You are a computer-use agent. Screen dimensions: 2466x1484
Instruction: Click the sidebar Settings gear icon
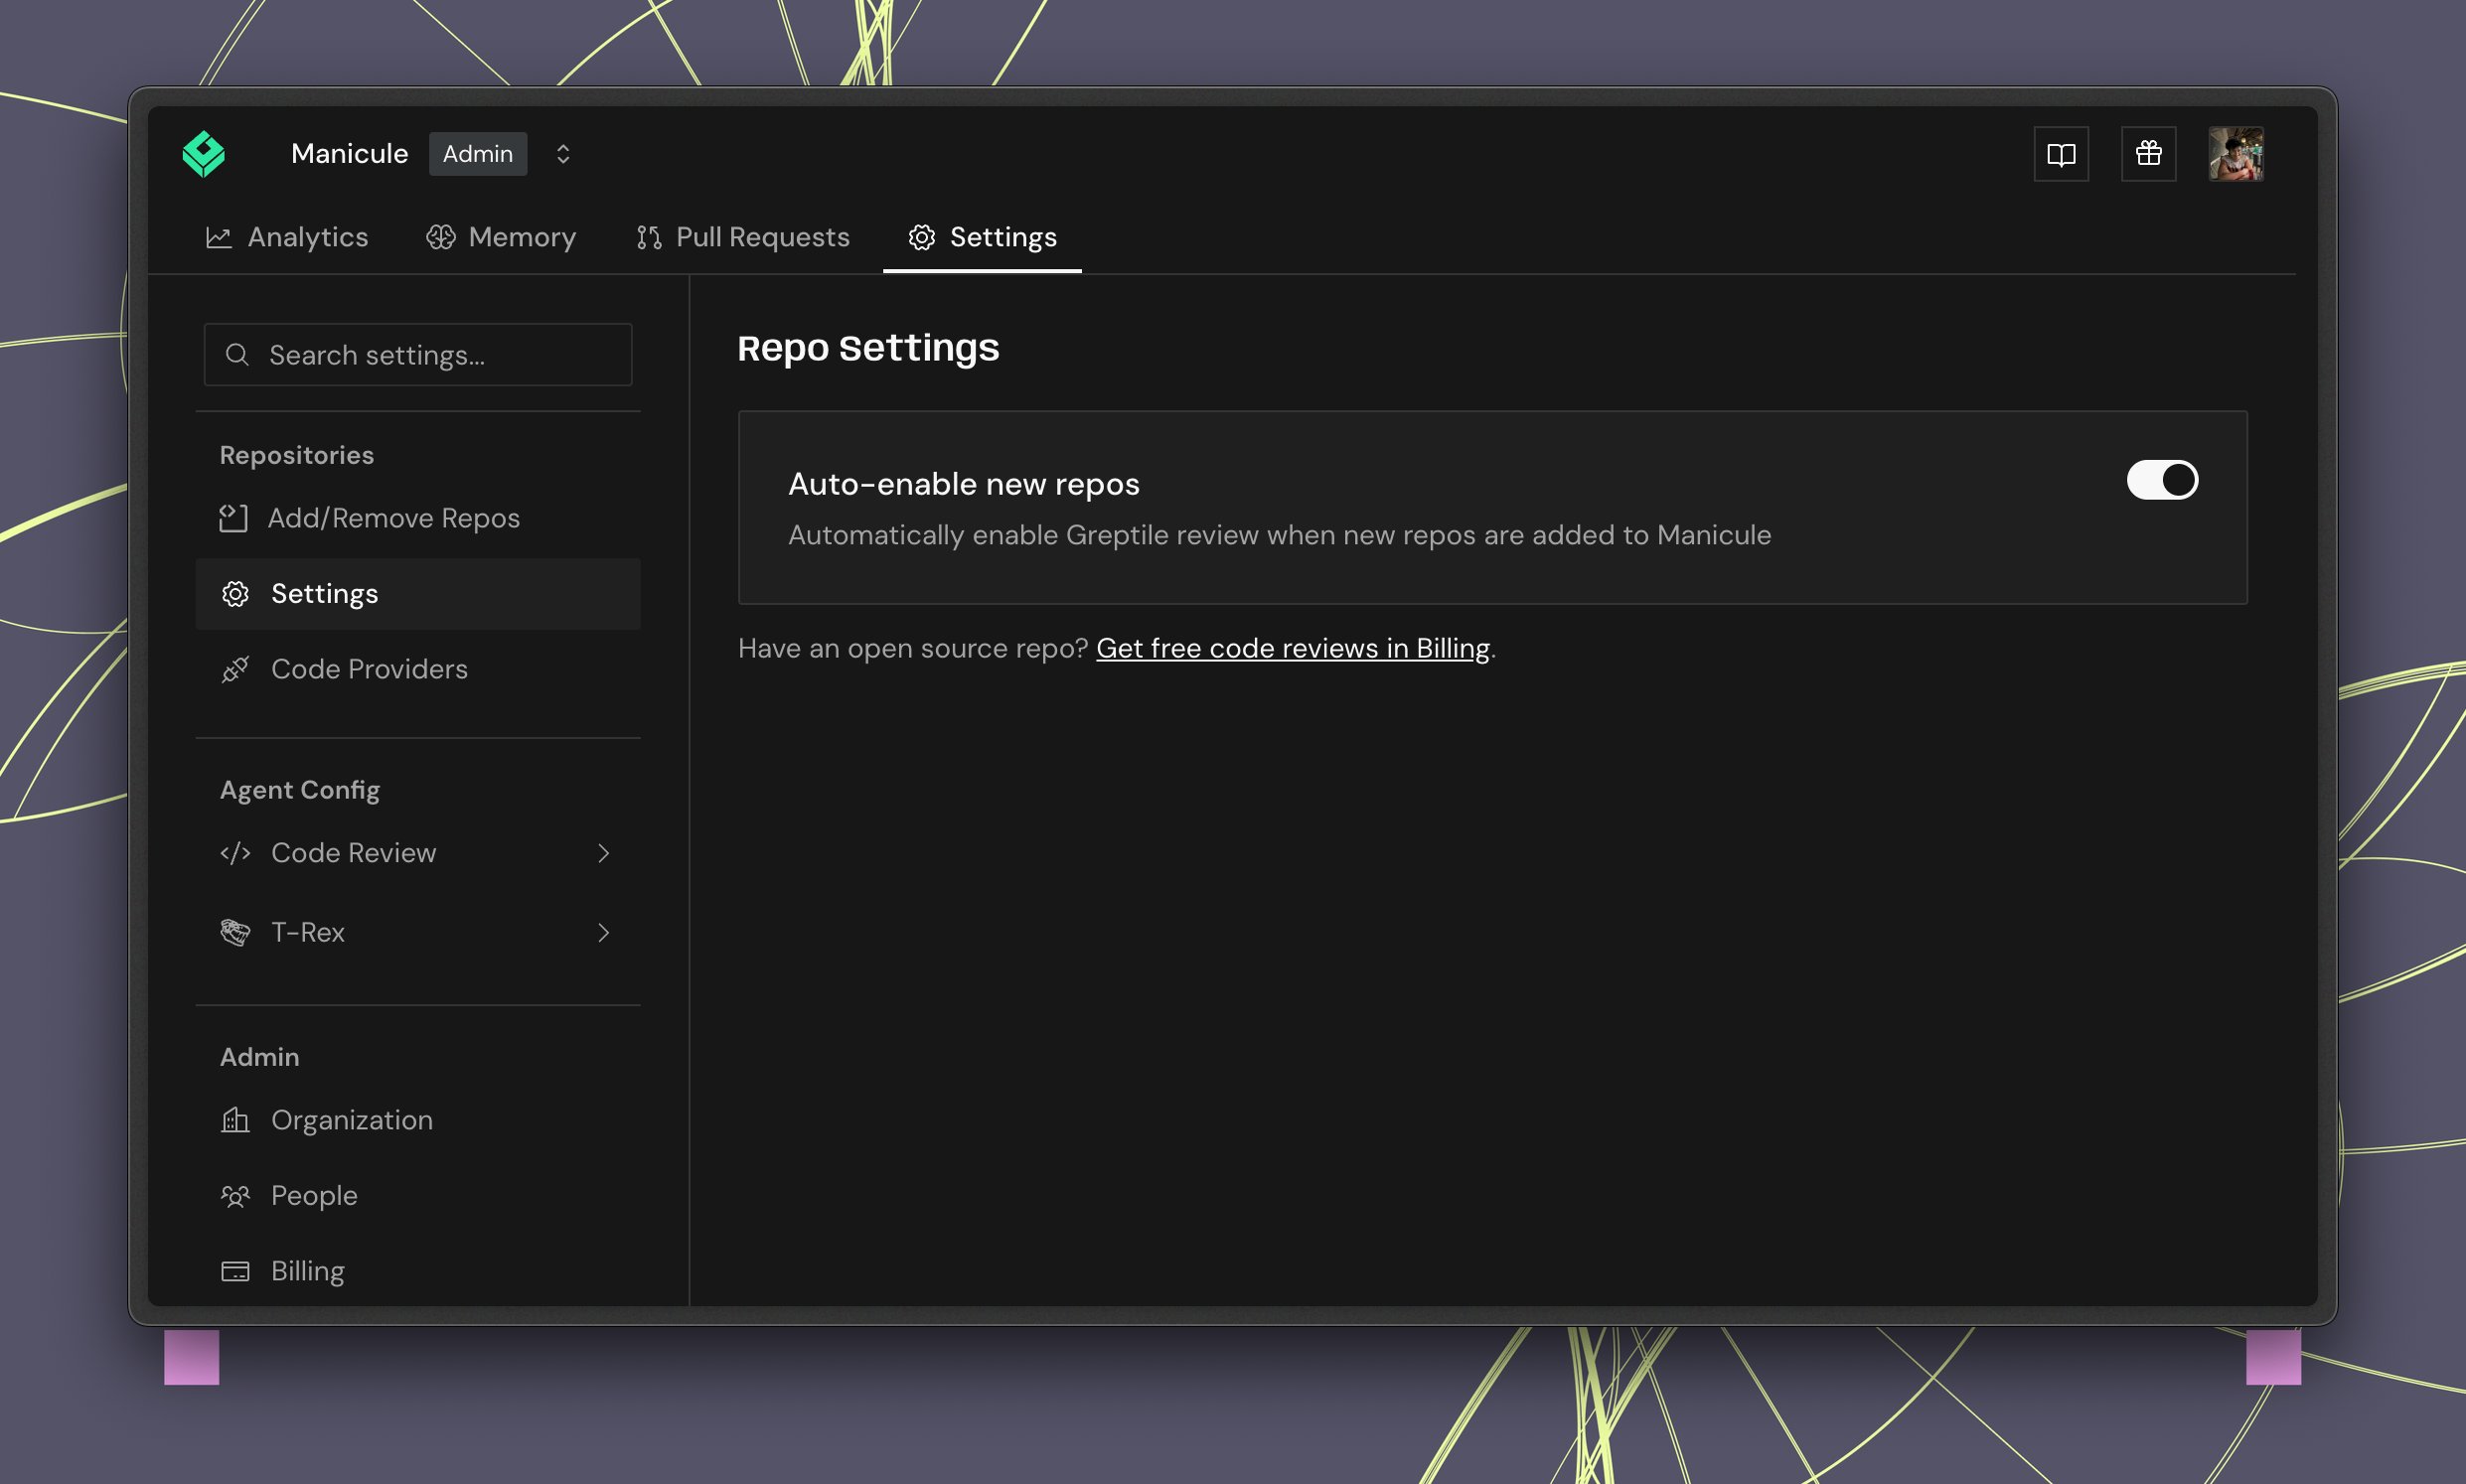[235, 594]
